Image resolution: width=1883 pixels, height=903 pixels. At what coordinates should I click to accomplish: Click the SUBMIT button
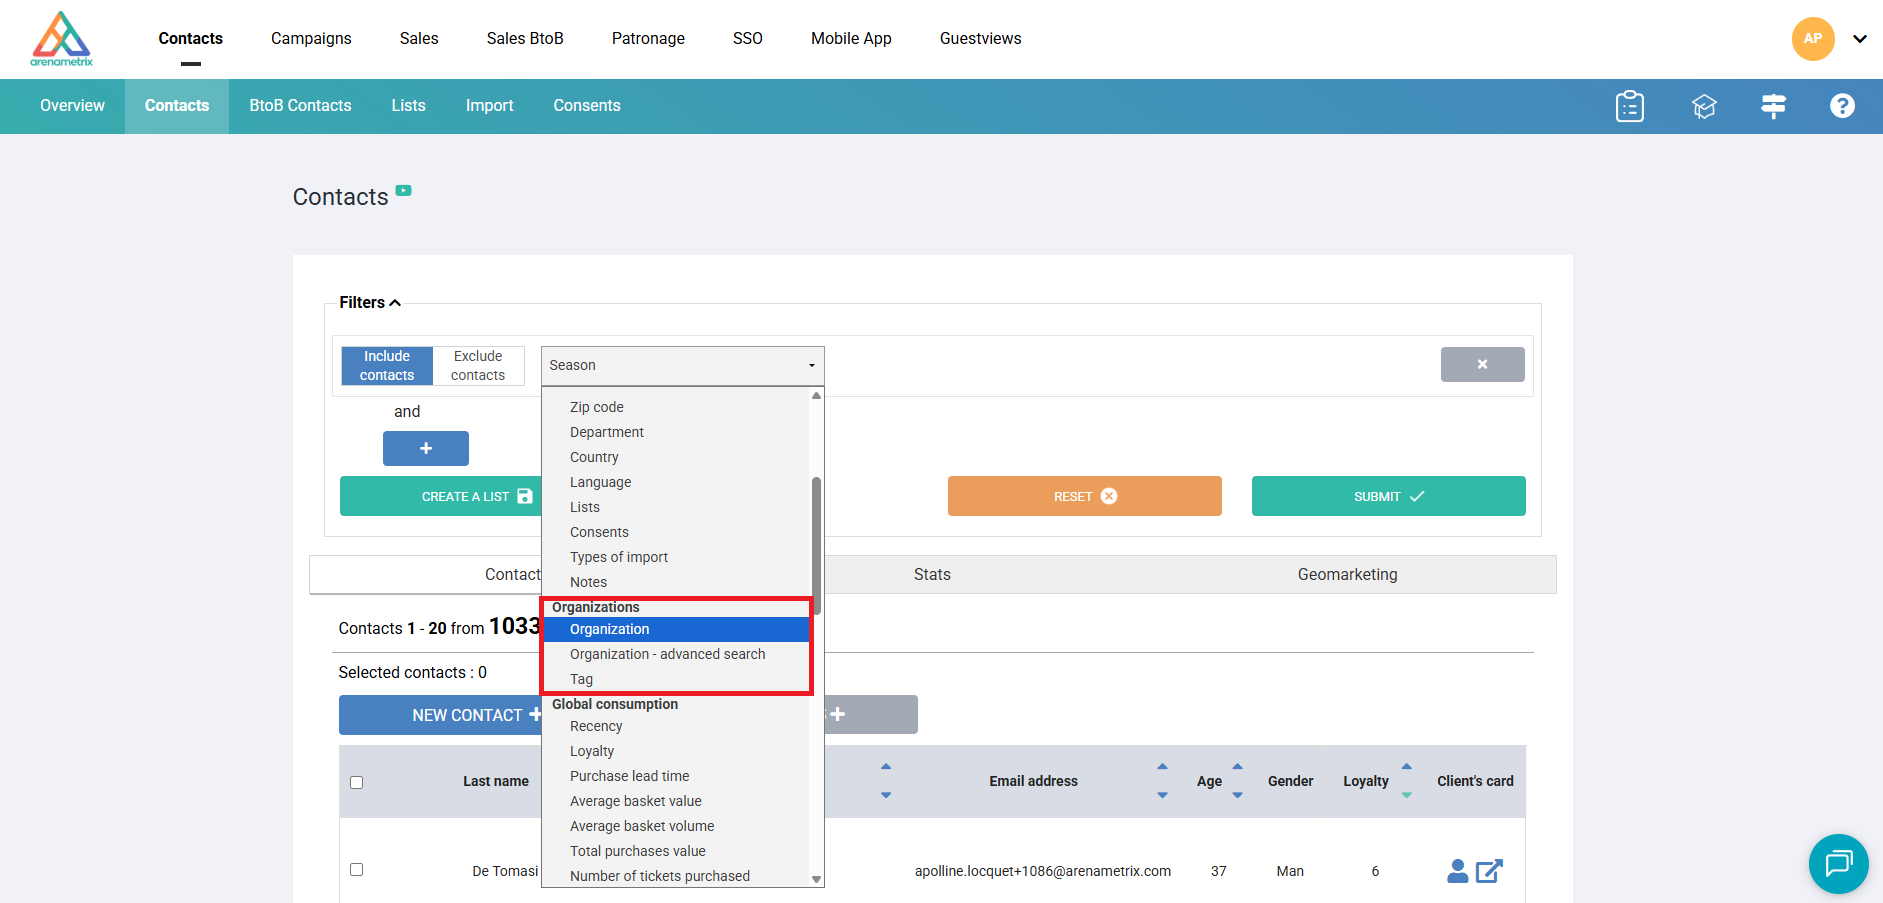(x=1388, y=496)
